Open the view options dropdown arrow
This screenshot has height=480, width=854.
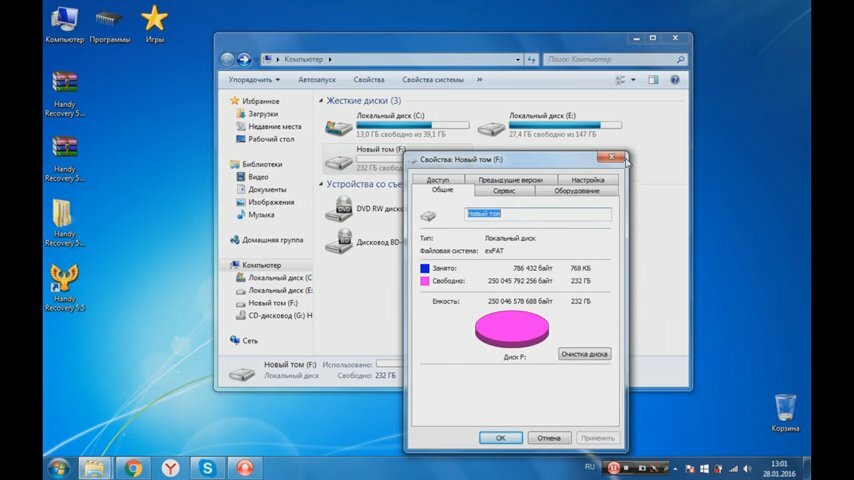coord(633,80)
